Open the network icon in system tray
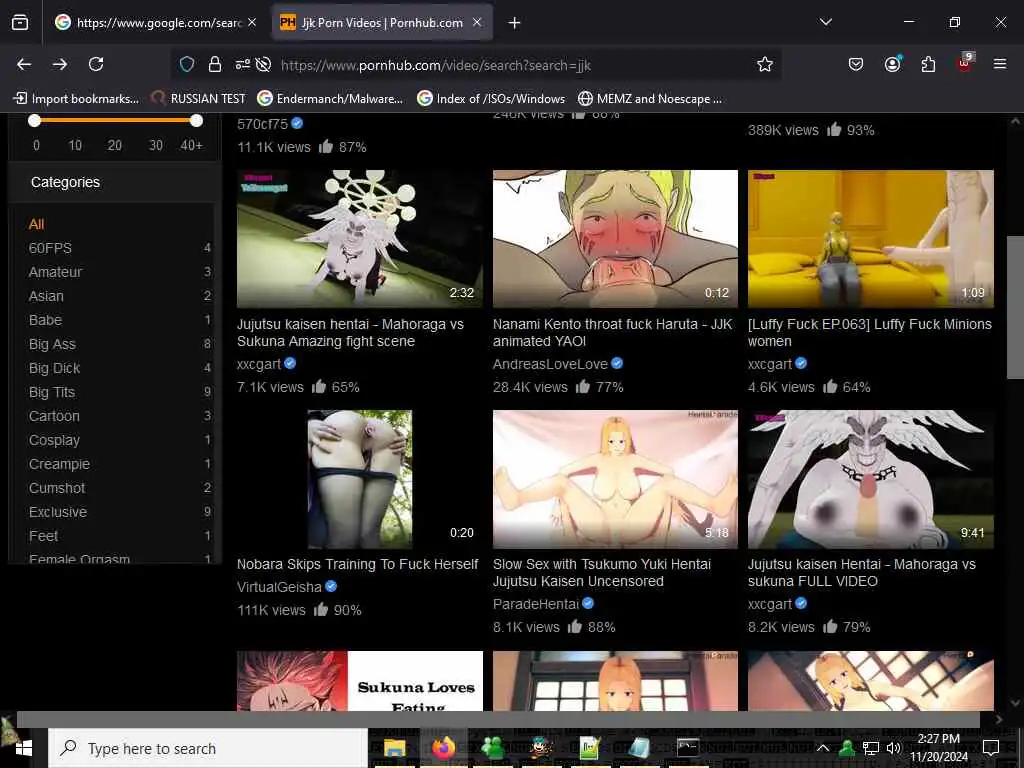Image resolution: width=1024 pixels, height=768 pixels. click(x=871, y=748)
